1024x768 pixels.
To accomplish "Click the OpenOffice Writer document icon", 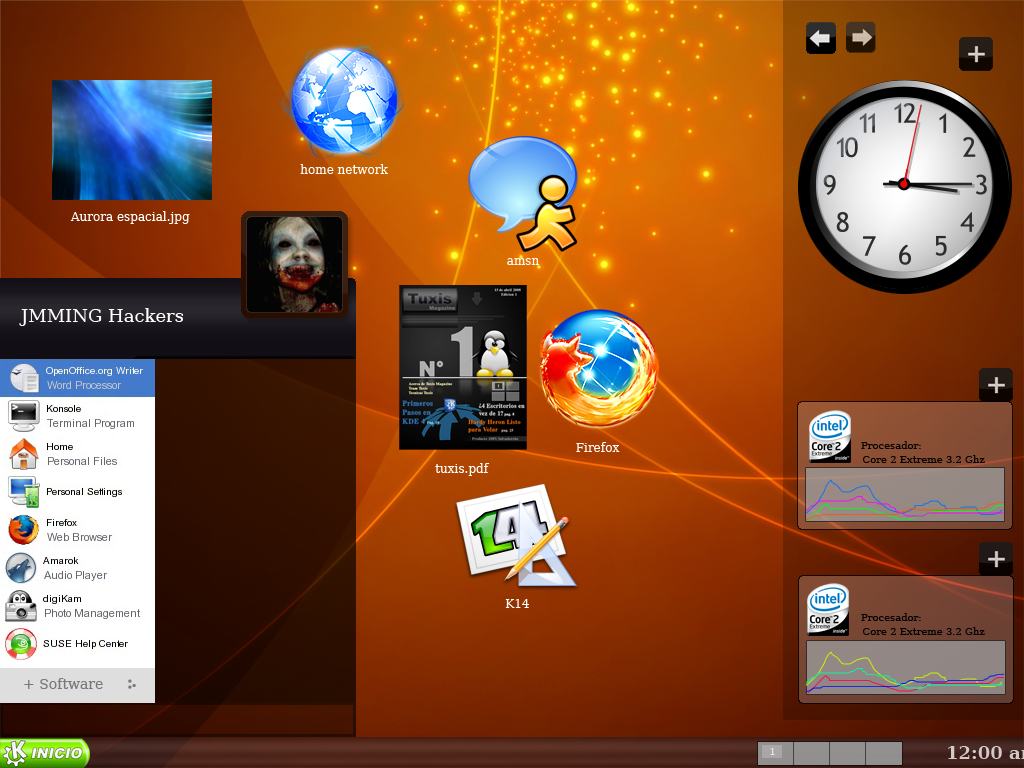I will tap(24, 377).
